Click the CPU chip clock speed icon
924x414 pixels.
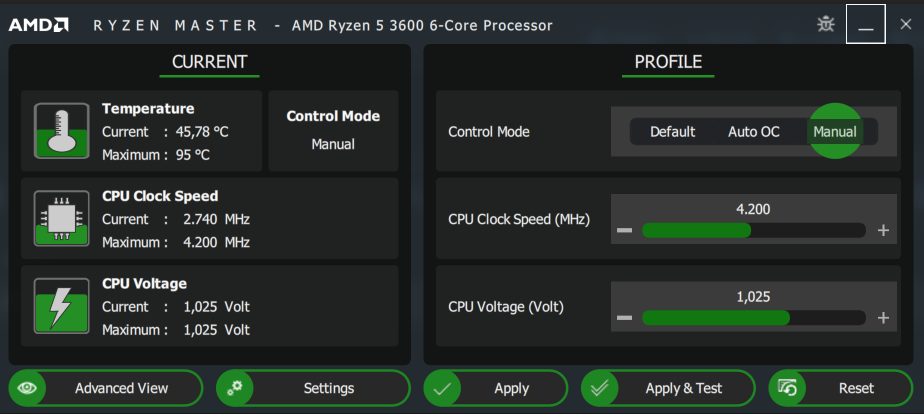tap(62, 218)
